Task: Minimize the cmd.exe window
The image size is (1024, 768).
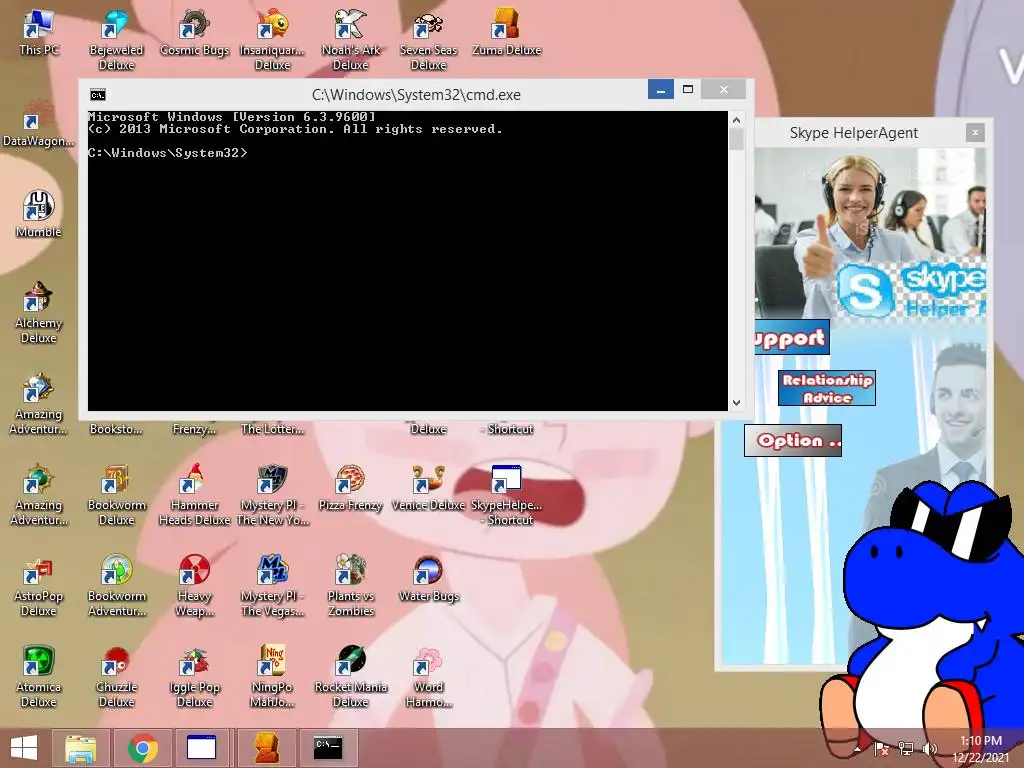Action: pyautogui.click(x=661, y=89)
